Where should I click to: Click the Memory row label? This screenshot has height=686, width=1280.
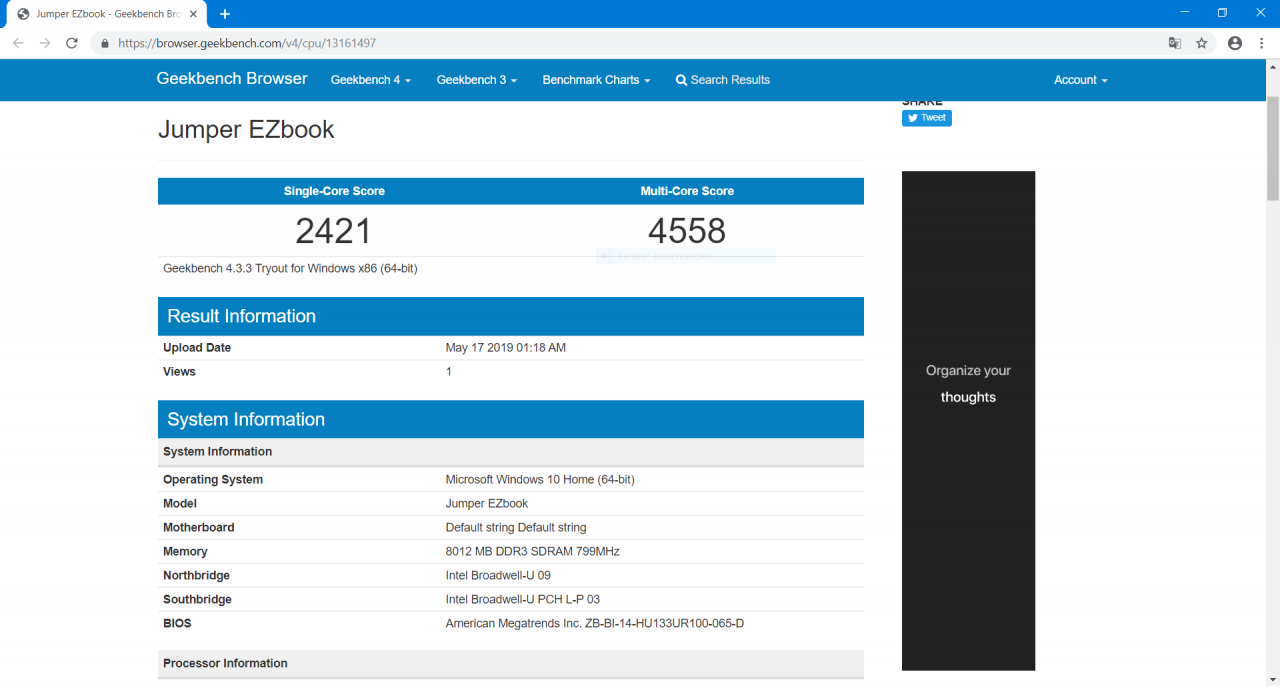pos(185,552)
